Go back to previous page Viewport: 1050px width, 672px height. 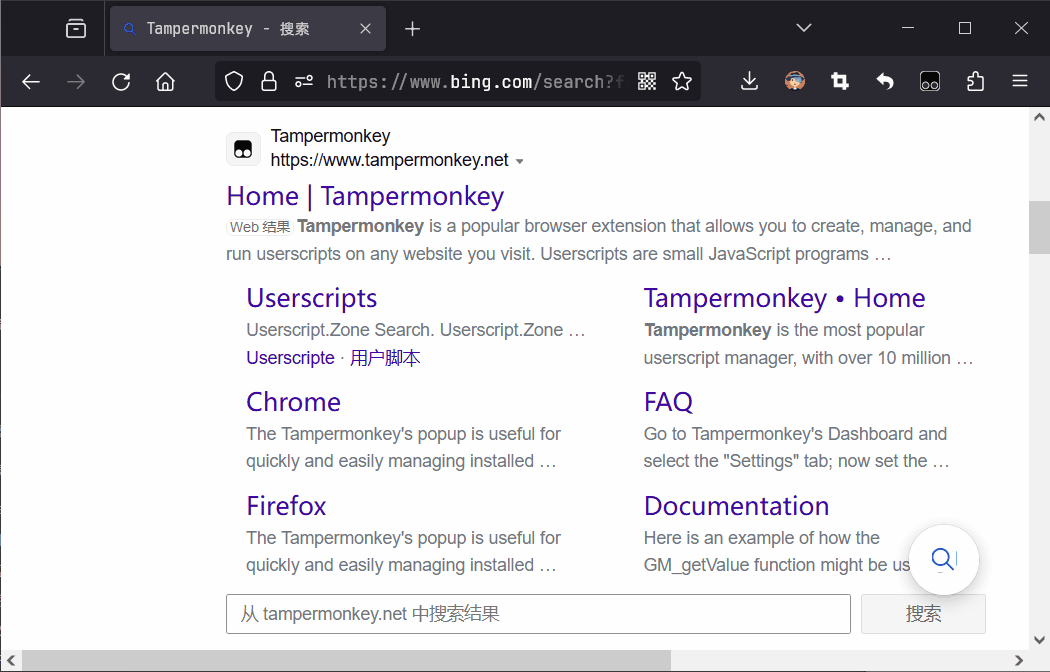click(x=31, y=82)
